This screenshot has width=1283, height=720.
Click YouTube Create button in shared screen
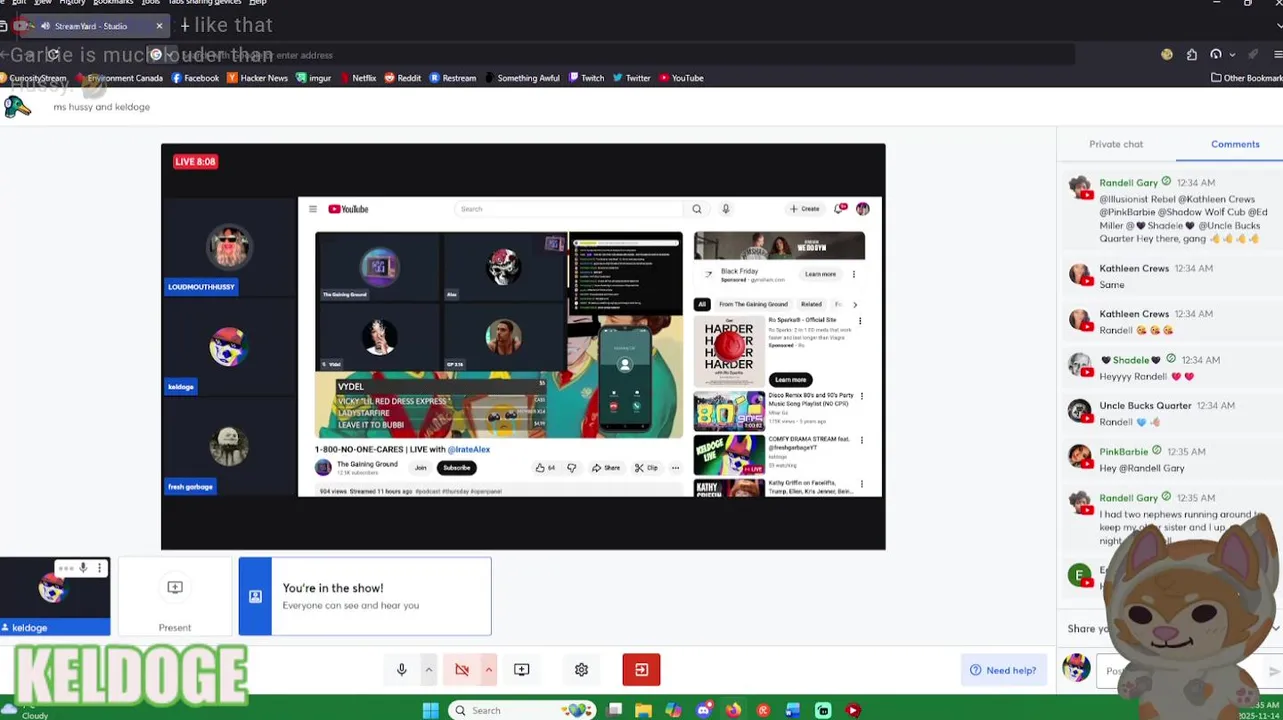tap(805, 209)
